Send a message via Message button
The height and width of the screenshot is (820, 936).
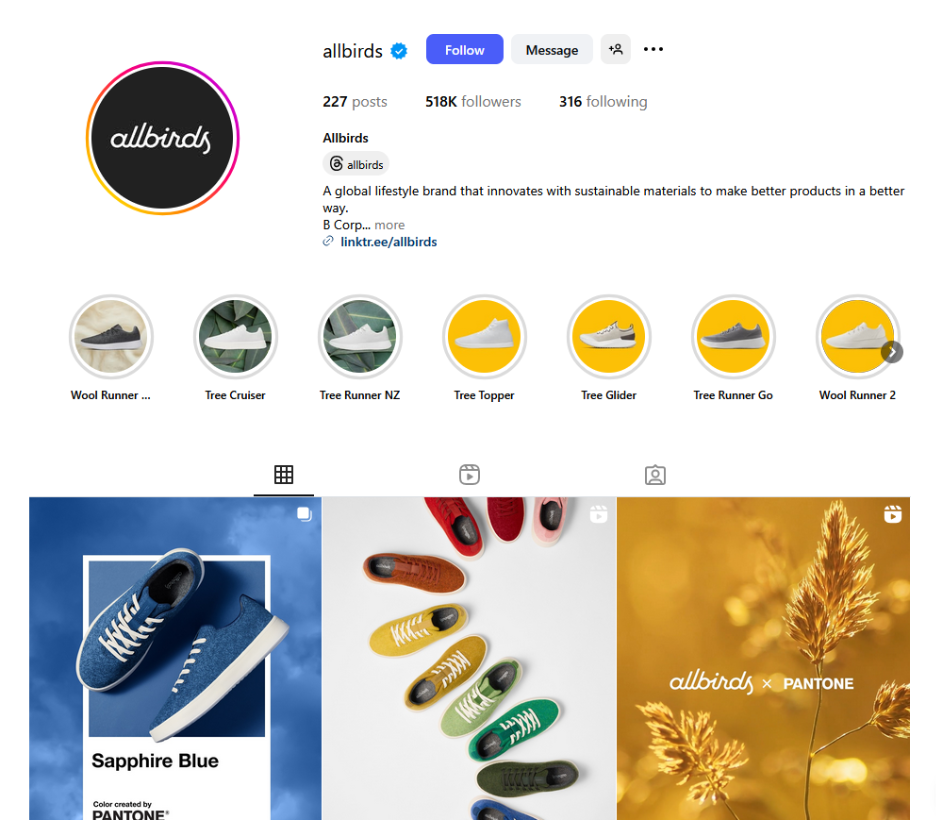[x=552, y=50]
